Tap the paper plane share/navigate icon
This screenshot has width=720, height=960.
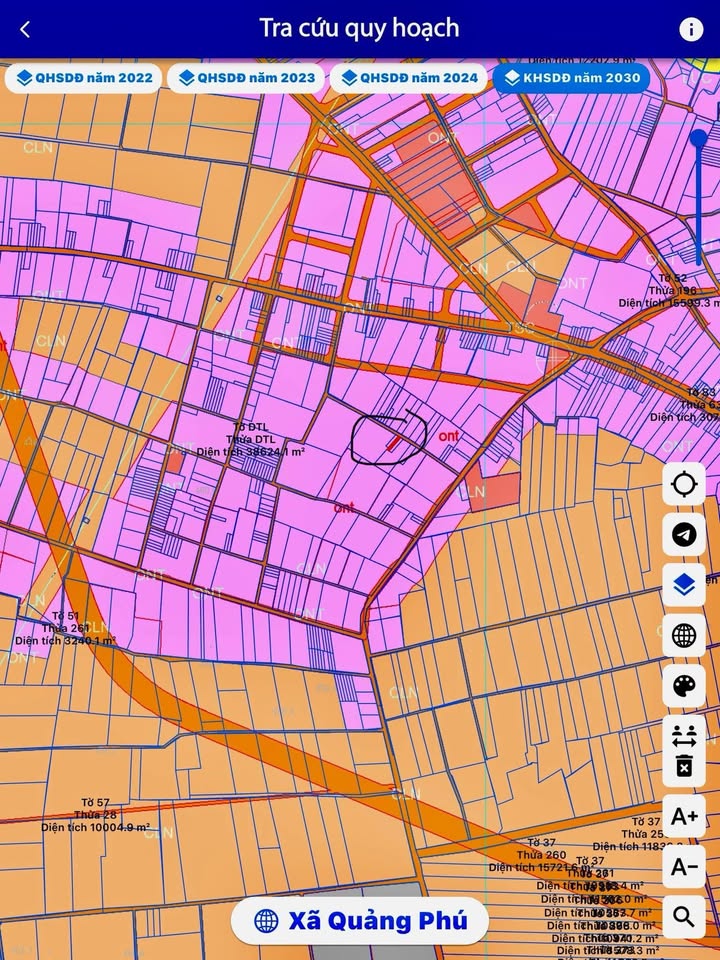(x=684, y=535)
